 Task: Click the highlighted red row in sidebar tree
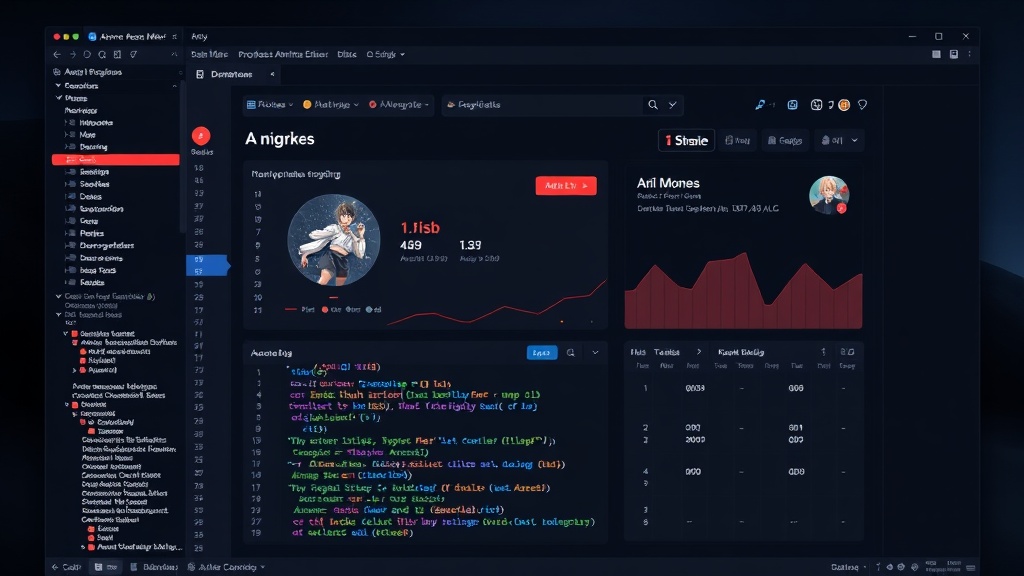[116, 159]
